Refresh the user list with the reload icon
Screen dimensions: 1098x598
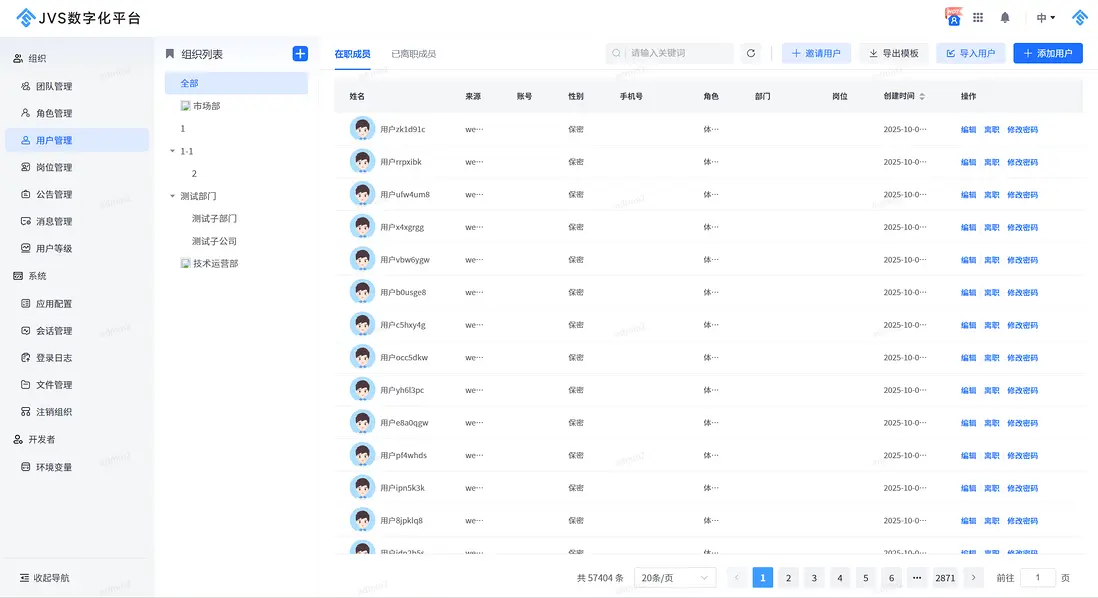751,53
